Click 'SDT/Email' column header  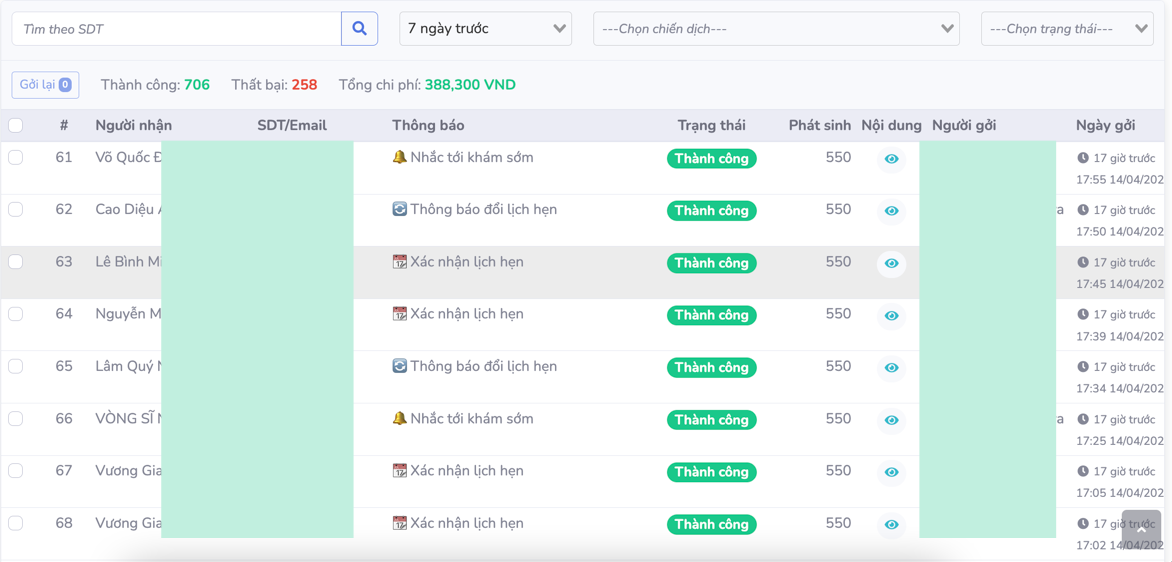click(x=292, y=126)
